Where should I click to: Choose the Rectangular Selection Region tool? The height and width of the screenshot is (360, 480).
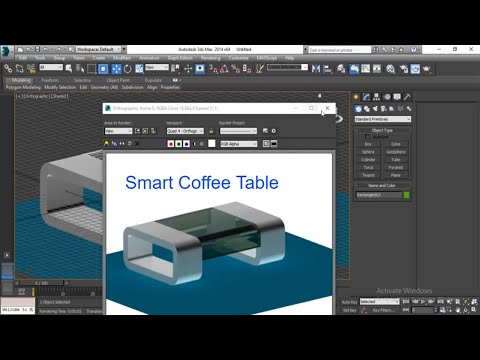pos(92,69)
